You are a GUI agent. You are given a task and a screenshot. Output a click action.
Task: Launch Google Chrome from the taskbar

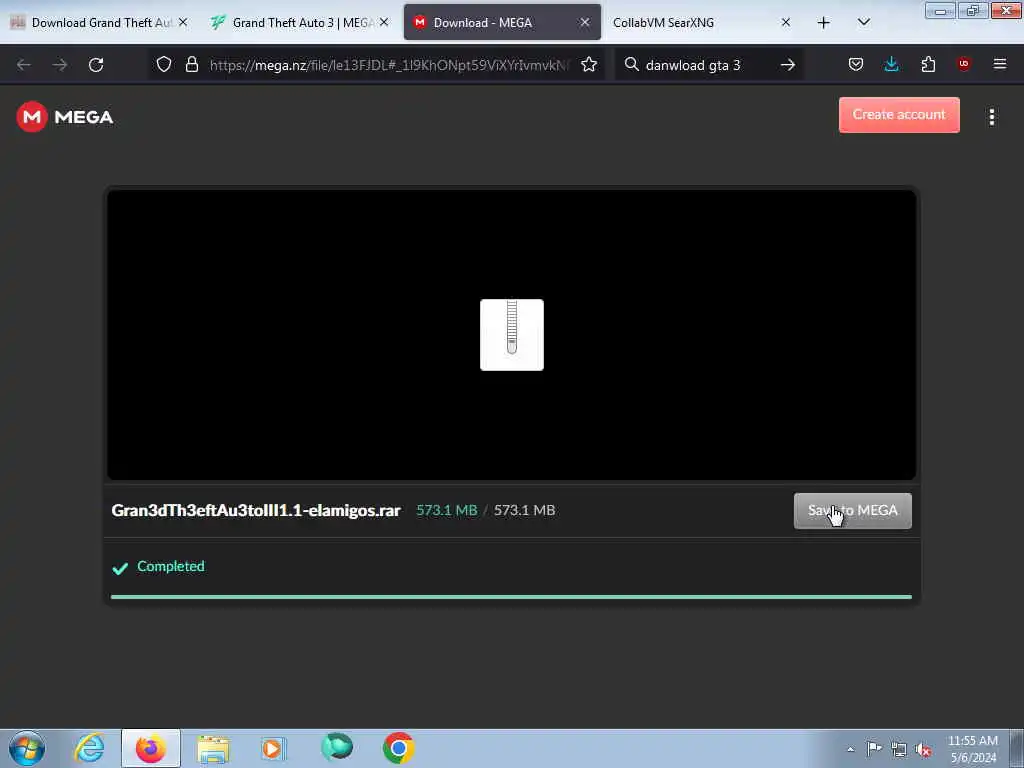tap(398, 748)
